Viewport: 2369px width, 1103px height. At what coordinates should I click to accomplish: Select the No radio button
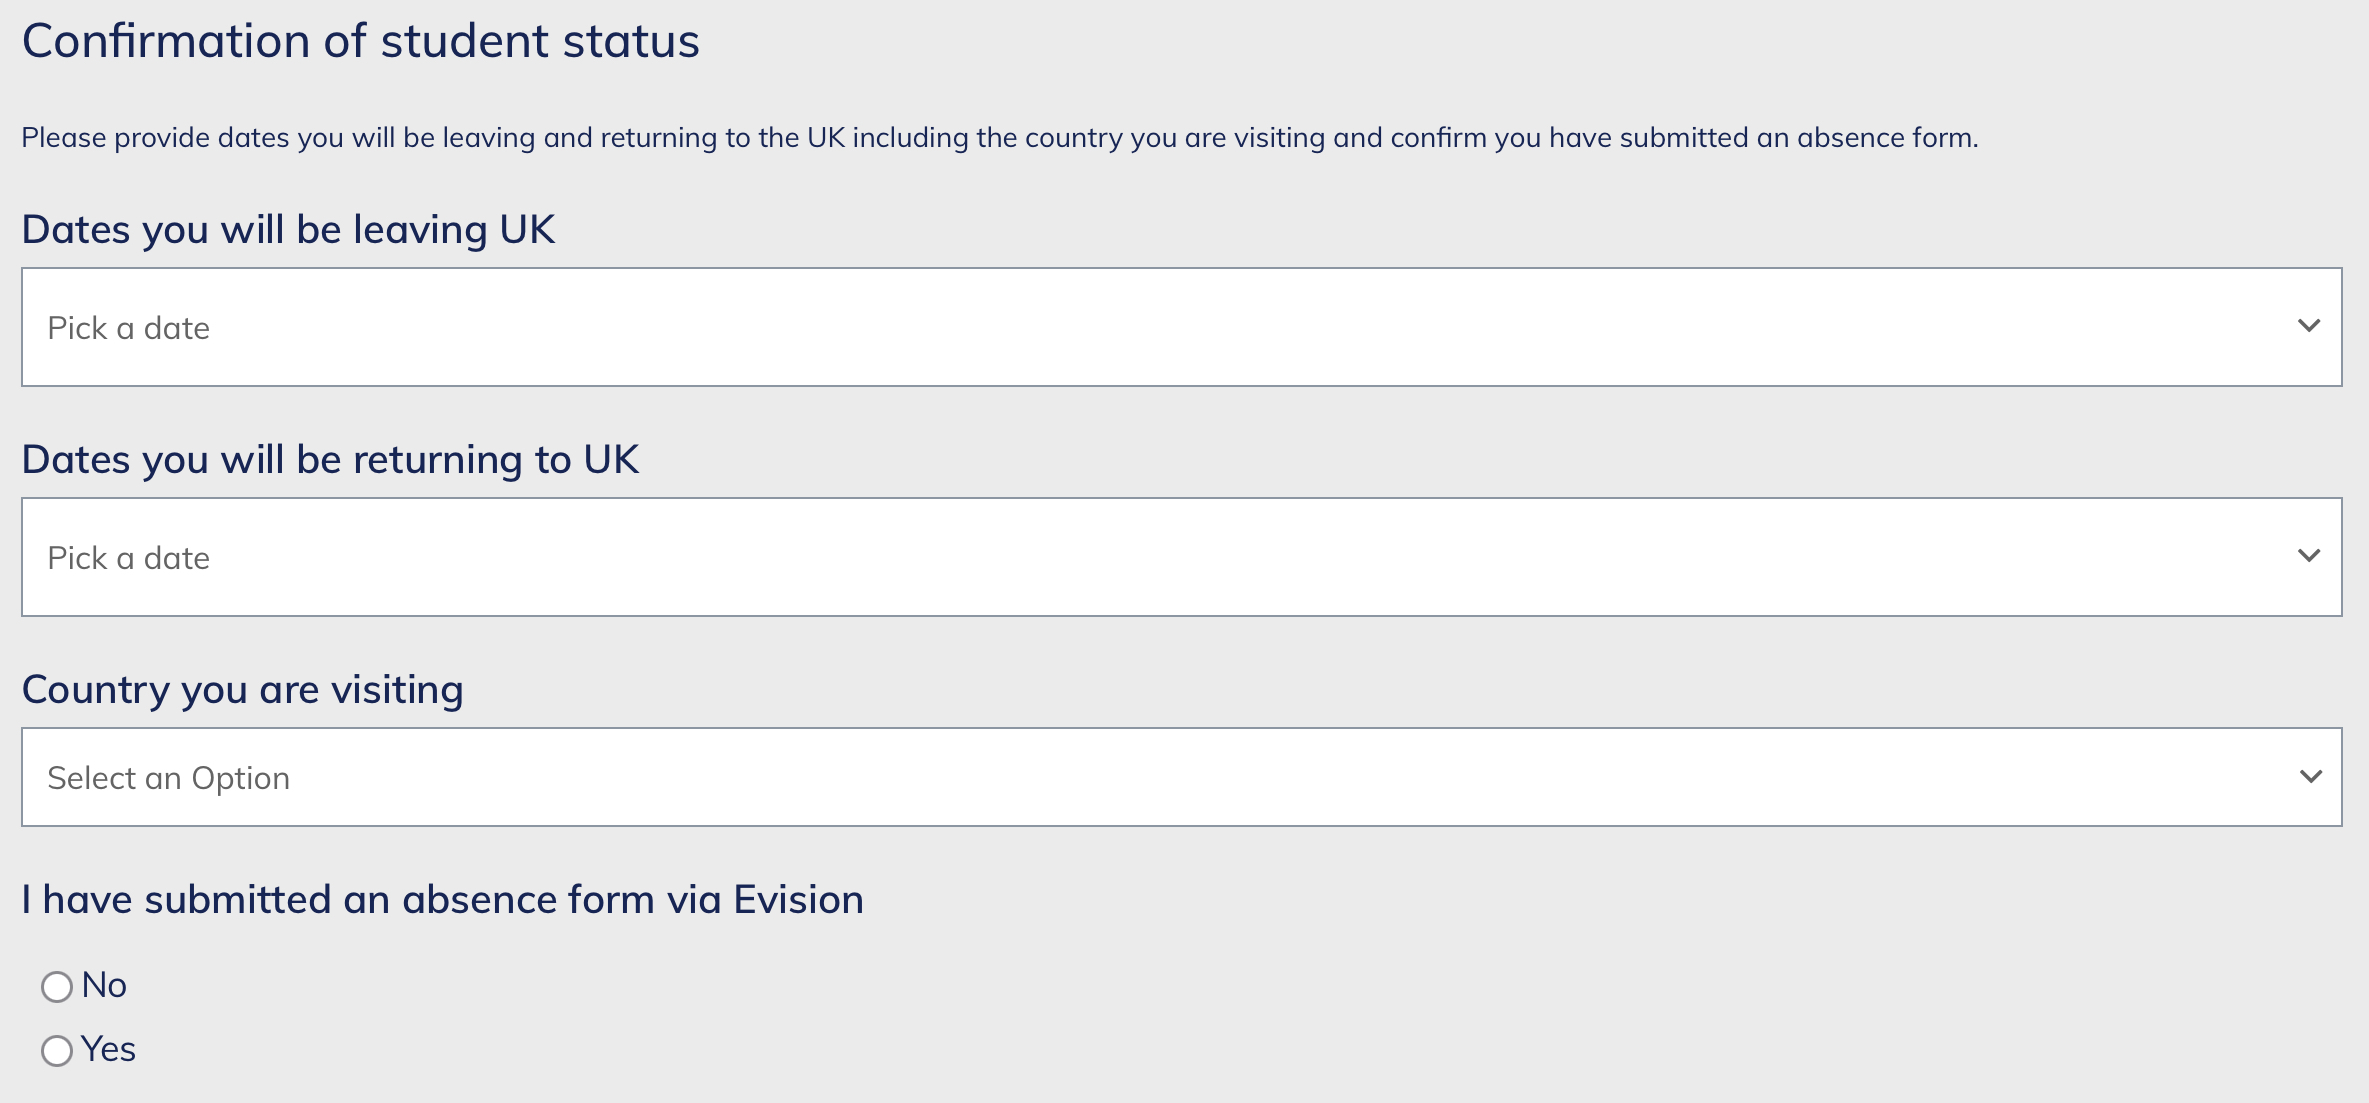57,987
